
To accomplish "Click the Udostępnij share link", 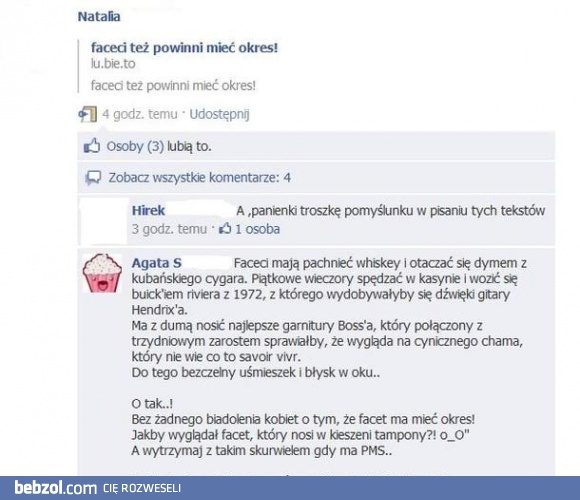I will point(219,114).
